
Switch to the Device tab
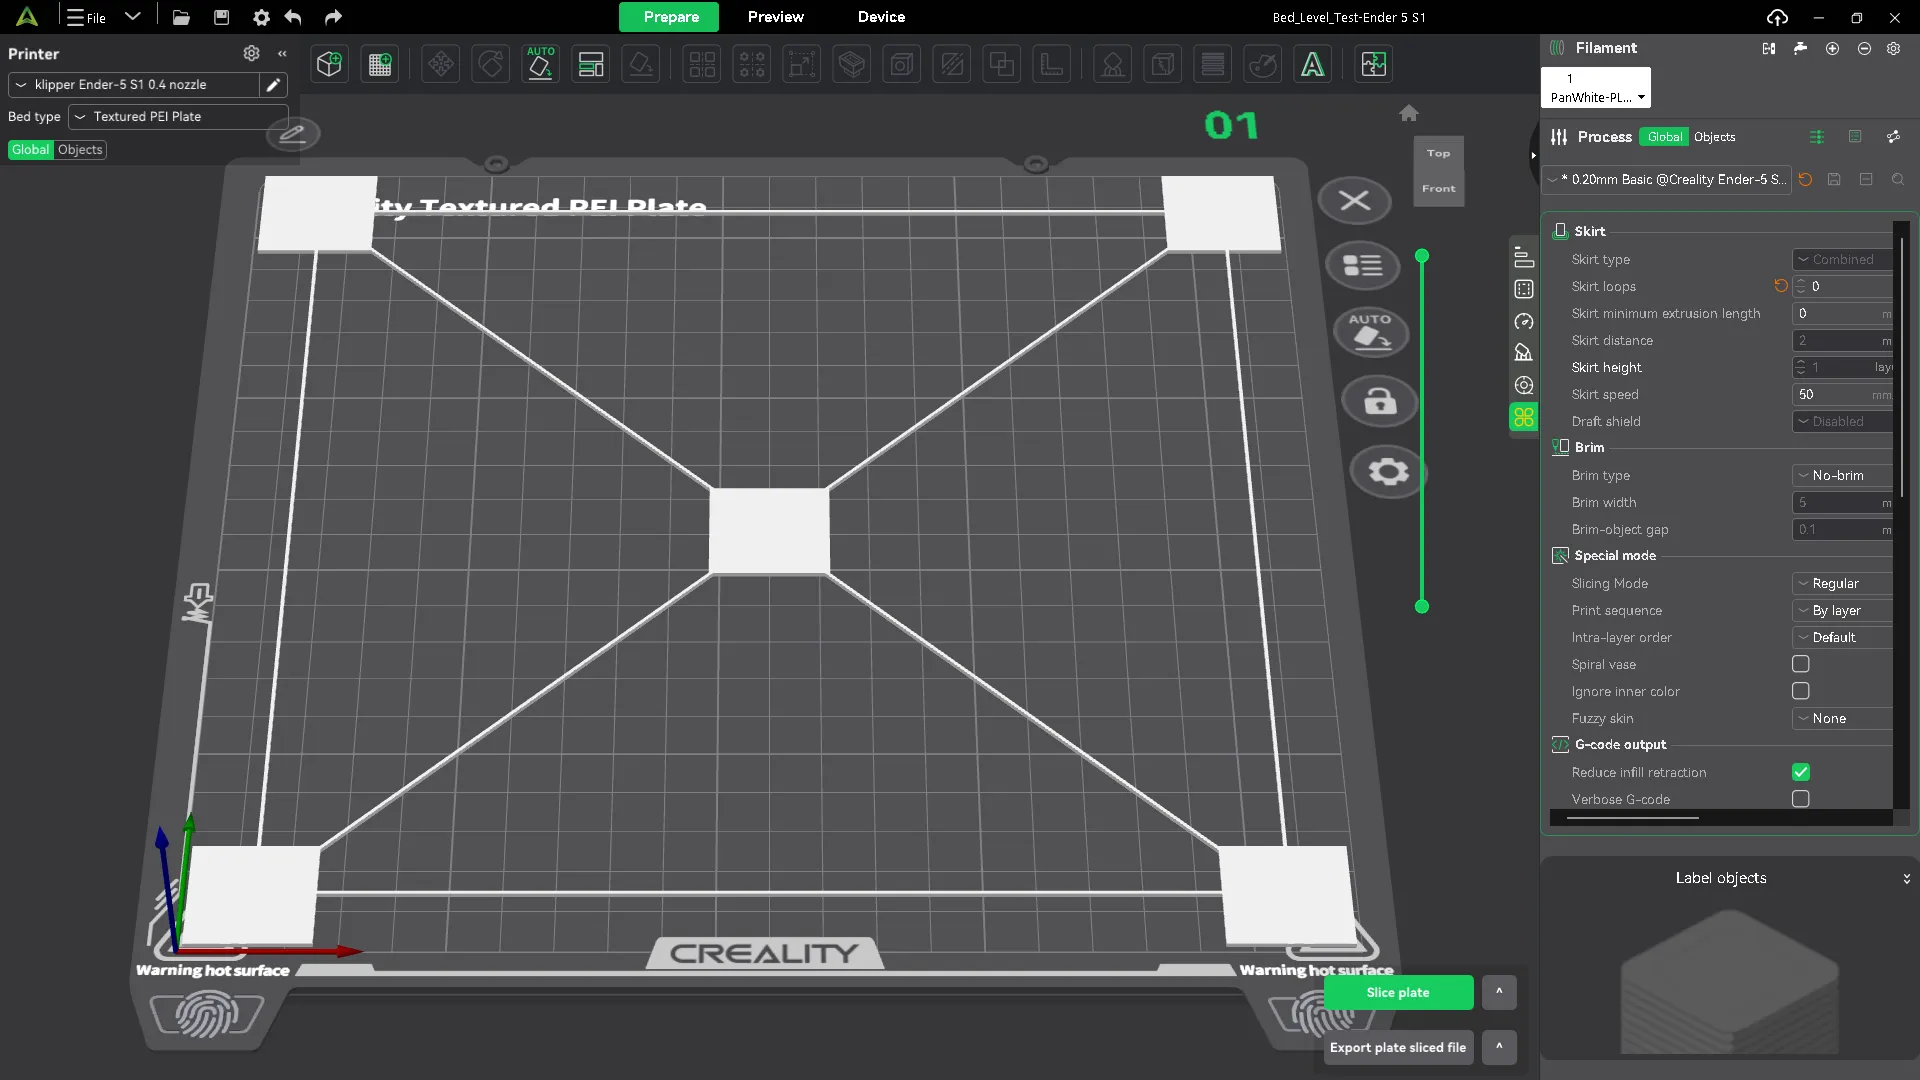881,17
